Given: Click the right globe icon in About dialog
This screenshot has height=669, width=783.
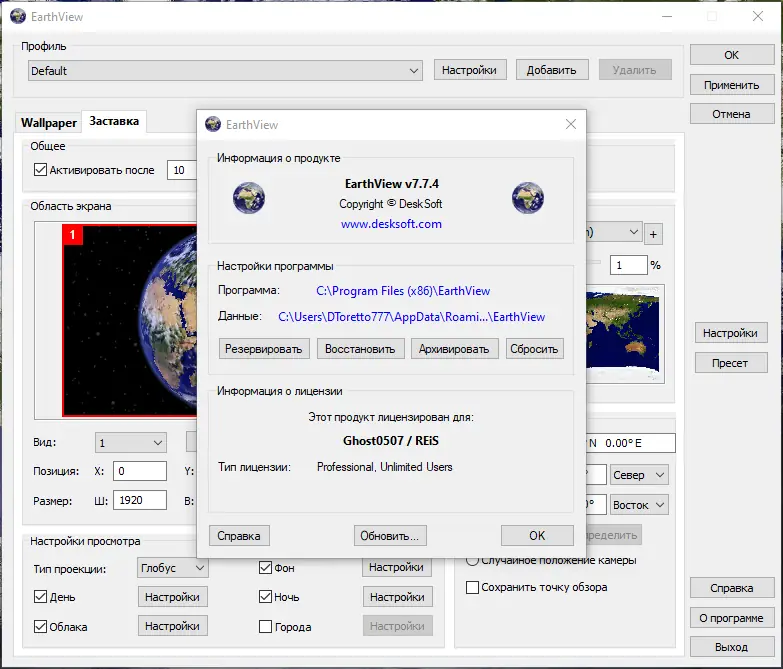Looking at the screenshot, I should coord(527,197).
